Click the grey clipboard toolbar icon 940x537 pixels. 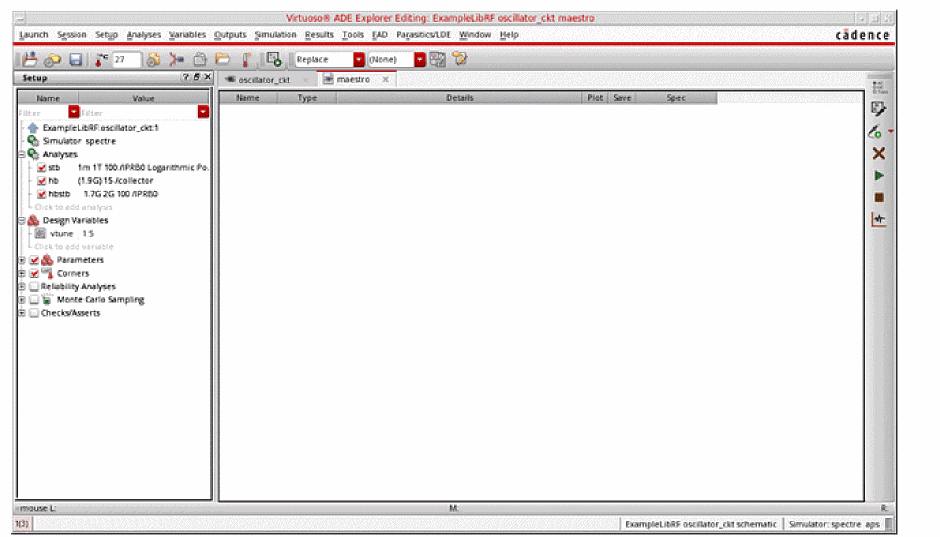(200, 59)
